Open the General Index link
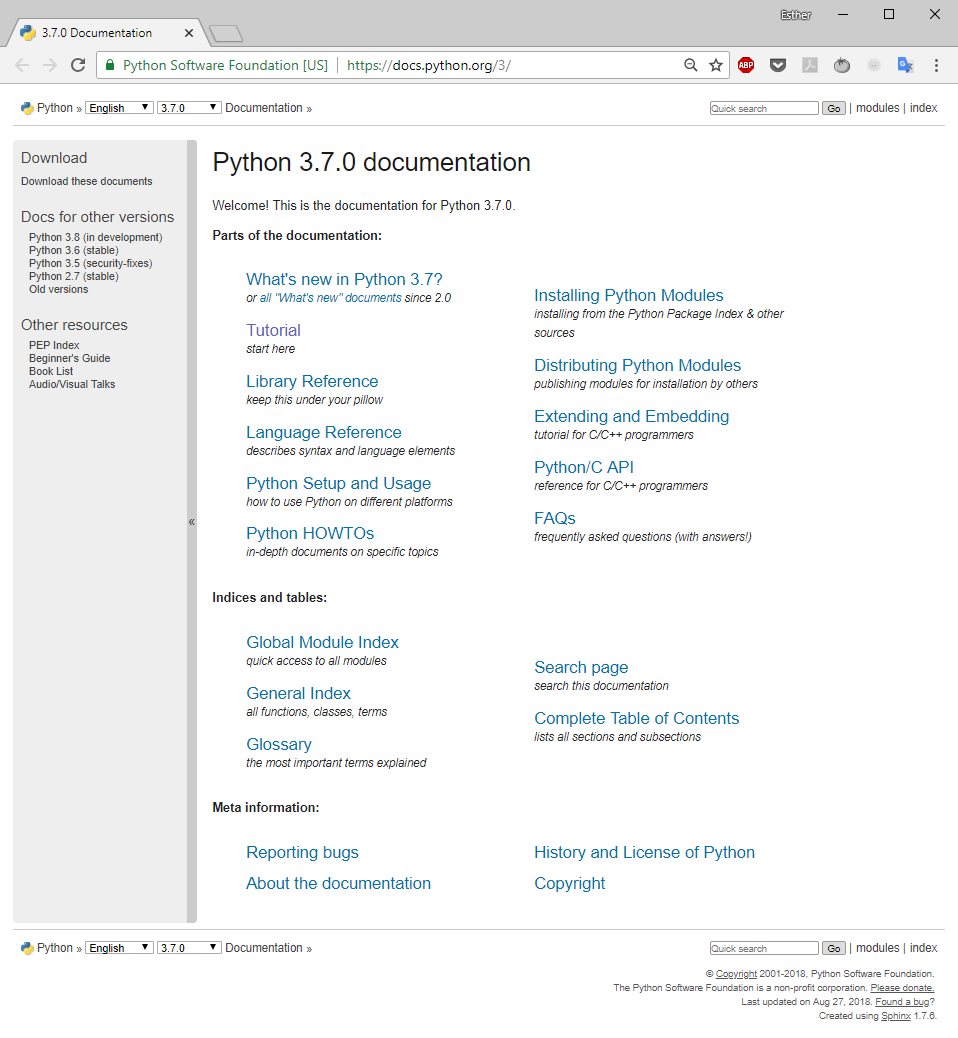Image resolution: width=958 pixels, height=1038 pixels. pos(299,693)
